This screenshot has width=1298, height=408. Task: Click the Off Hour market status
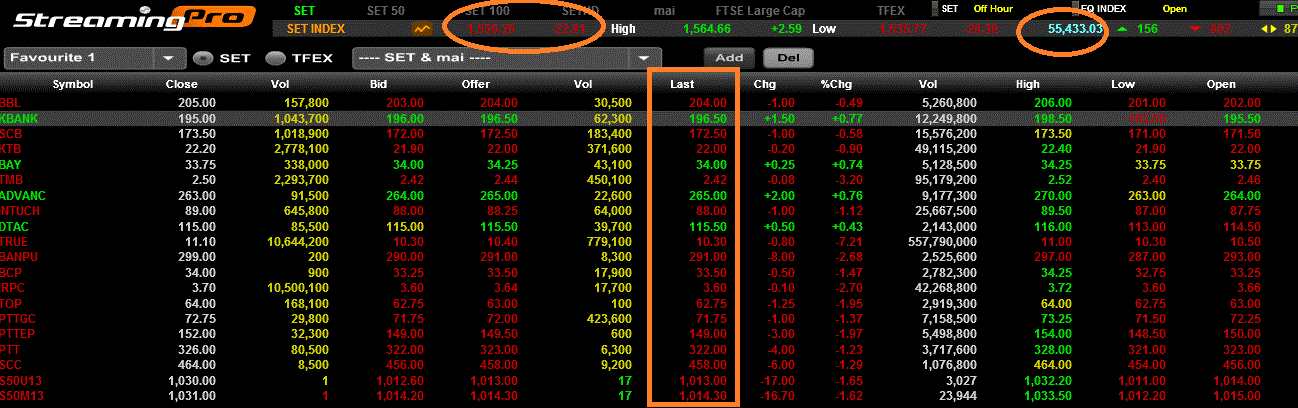pos(994,10)
